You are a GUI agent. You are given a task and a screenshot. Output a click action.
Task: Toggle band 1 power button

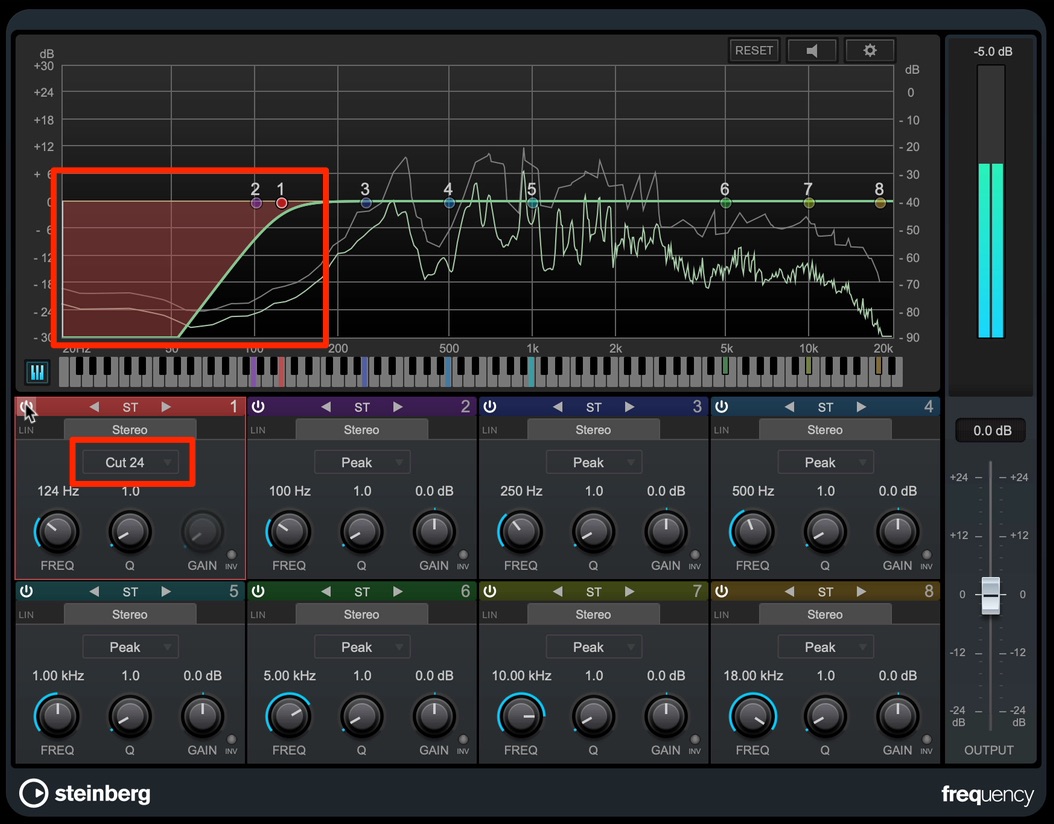(x=26, y=407)
